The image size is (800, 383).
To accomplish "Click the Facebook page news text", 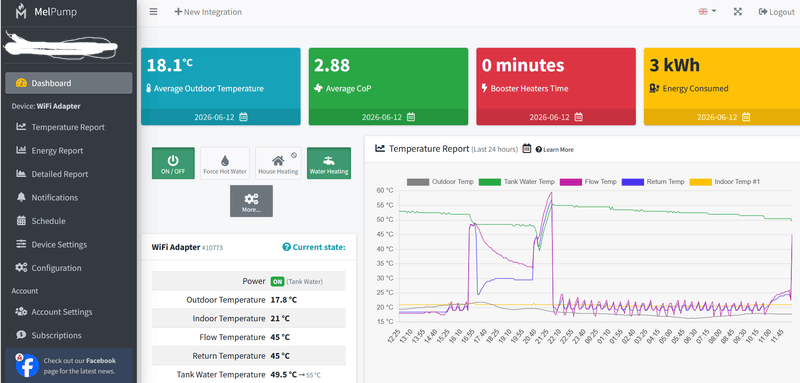I will (x=80, y=366).
